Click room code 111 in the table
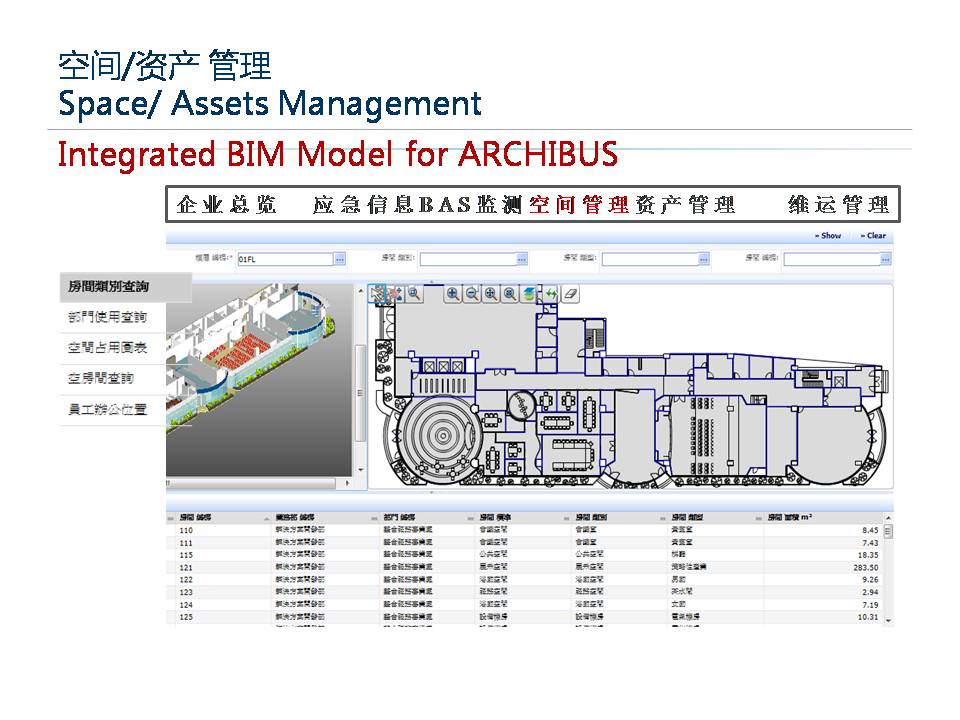Viewport: 960px width, 720px height. (186, 543)
